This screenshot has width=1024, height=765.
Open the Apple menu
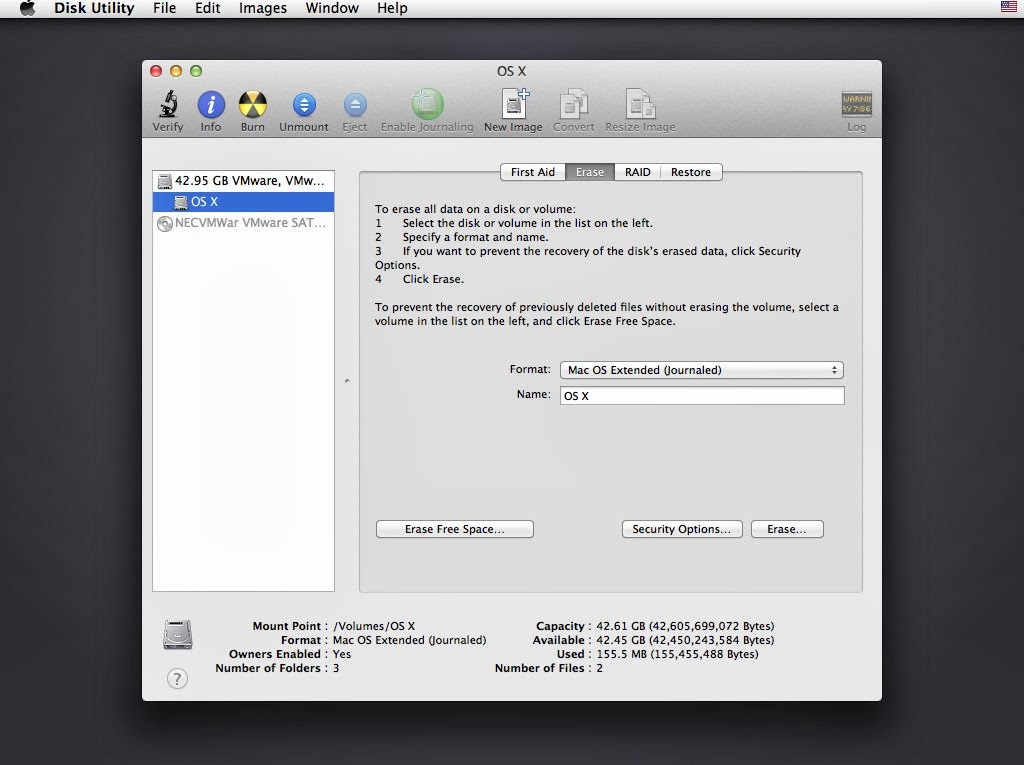(27, 8)
